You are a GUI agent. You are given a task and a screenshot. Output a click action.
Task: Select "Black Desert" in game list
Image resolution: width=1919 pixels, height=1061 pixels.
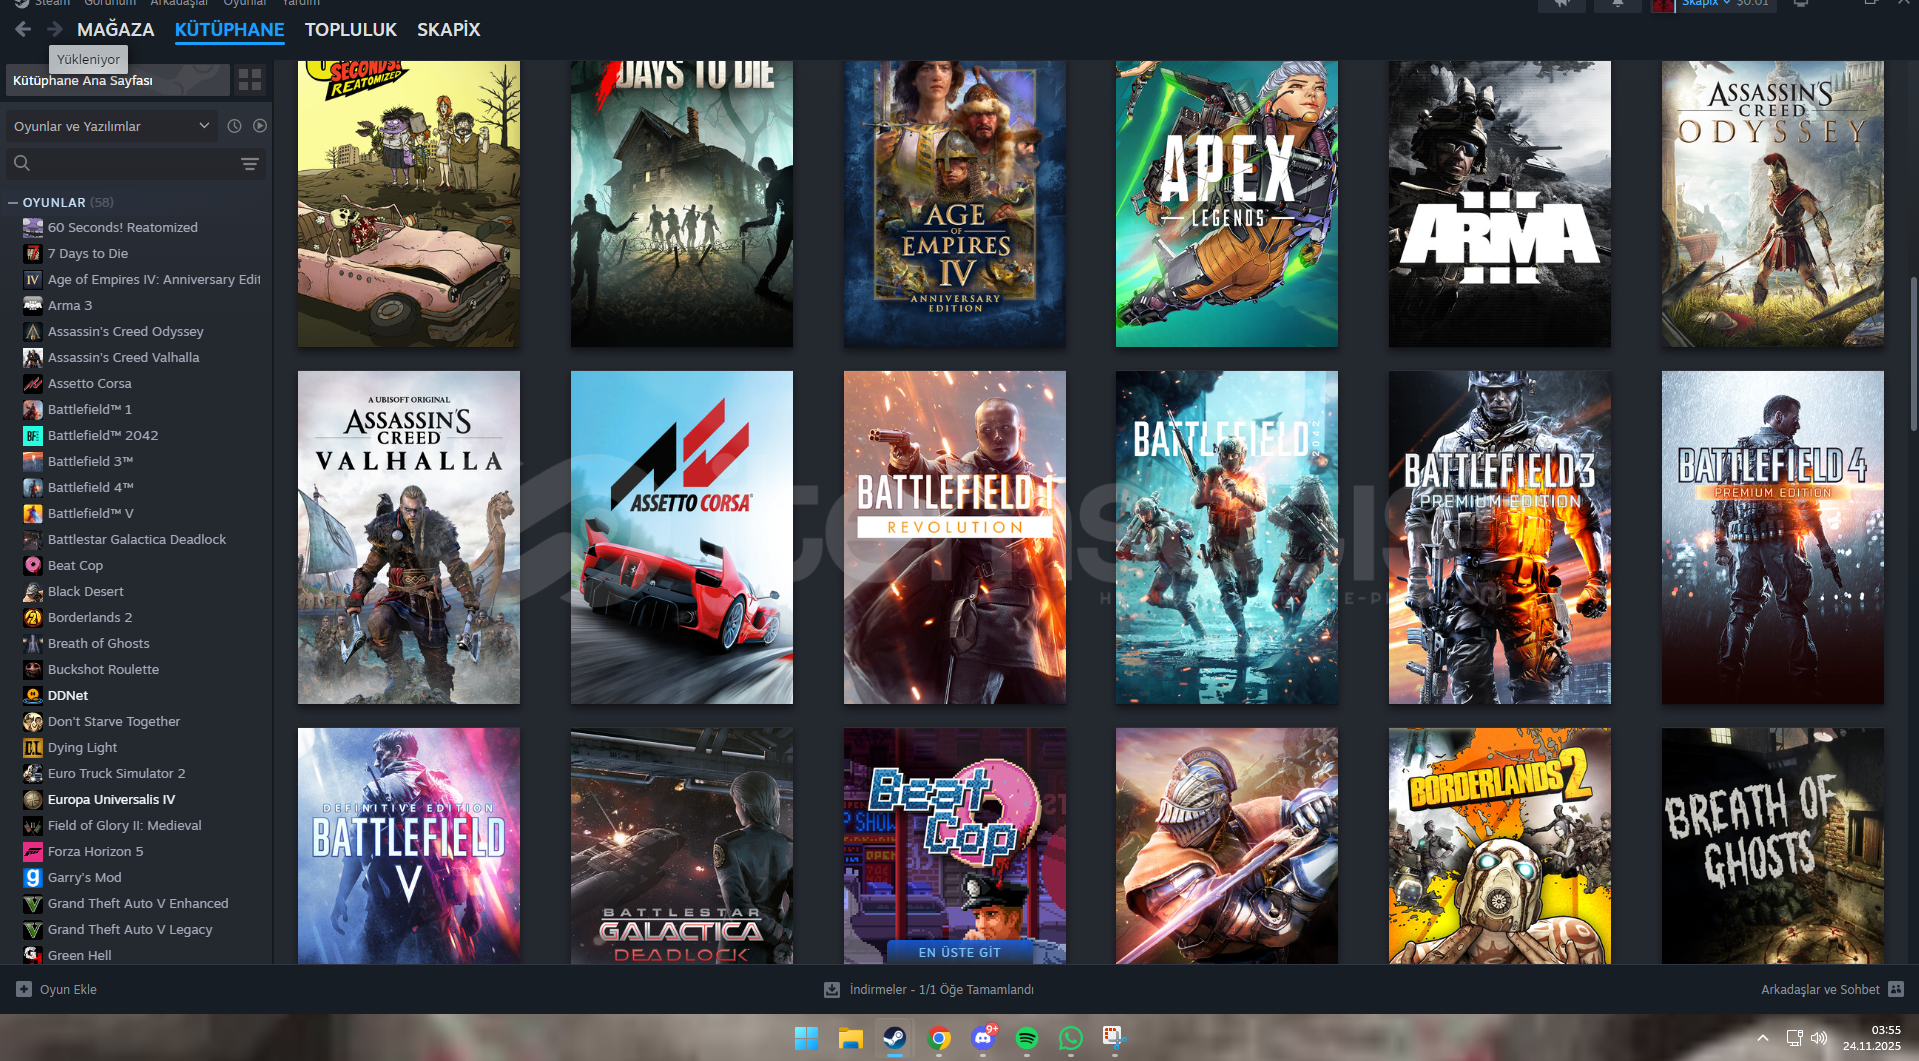click(x=86, y=591)
